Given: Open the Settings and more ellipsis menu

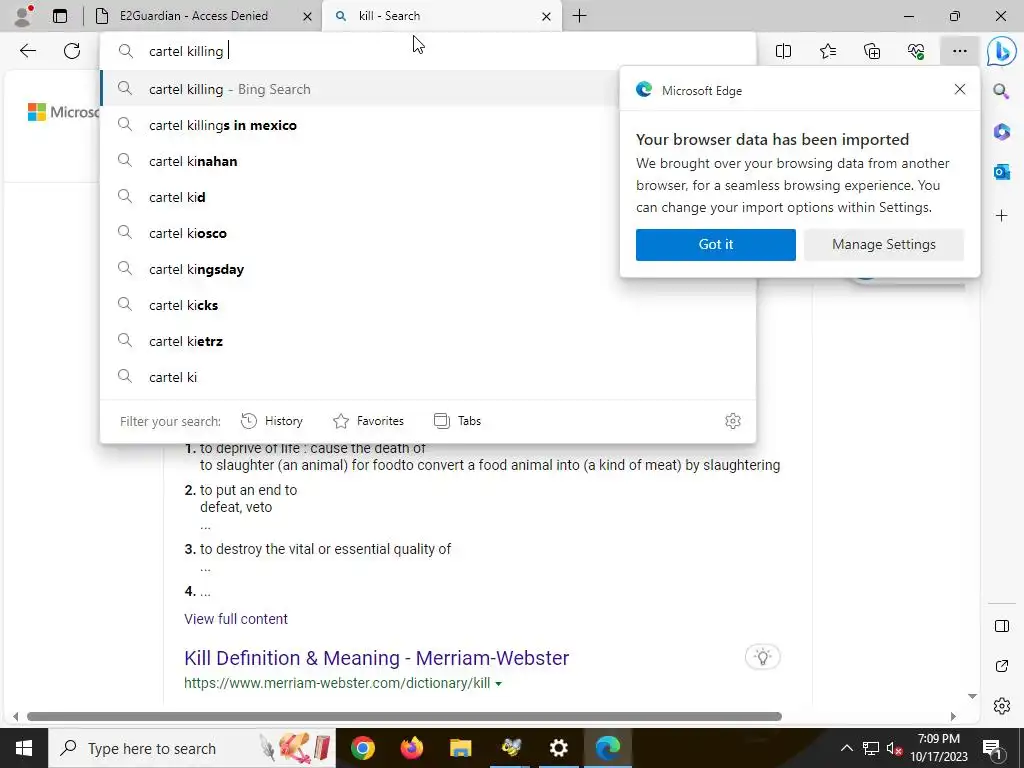Looking at the screenshot, I should pyautogui.click(x=959, y=51).
